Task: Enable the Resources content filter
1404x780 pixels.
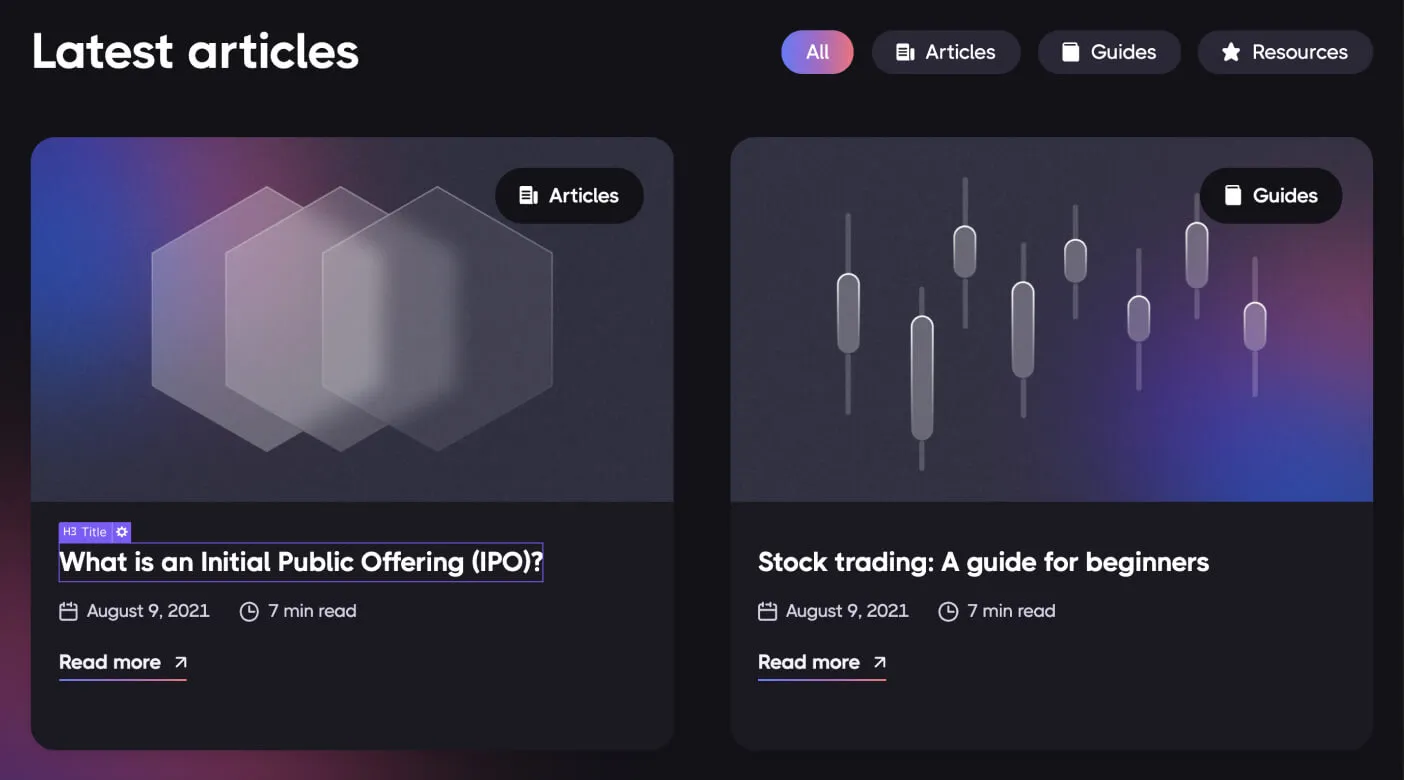Action: pyautogui.click(x=1285, y=52)
